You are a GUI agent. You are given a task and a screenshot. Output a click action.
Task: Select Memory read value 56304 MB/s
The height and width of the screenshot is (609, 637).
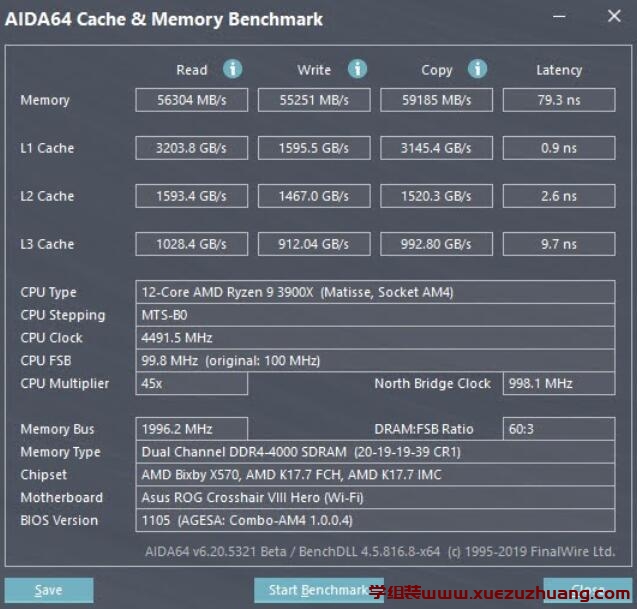coord(192,100)
